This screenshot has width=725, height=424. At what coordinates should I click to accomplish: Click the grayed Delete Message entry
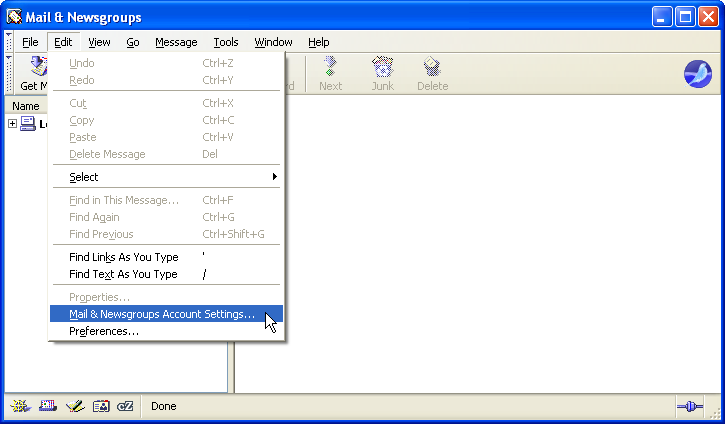[166, 154]
